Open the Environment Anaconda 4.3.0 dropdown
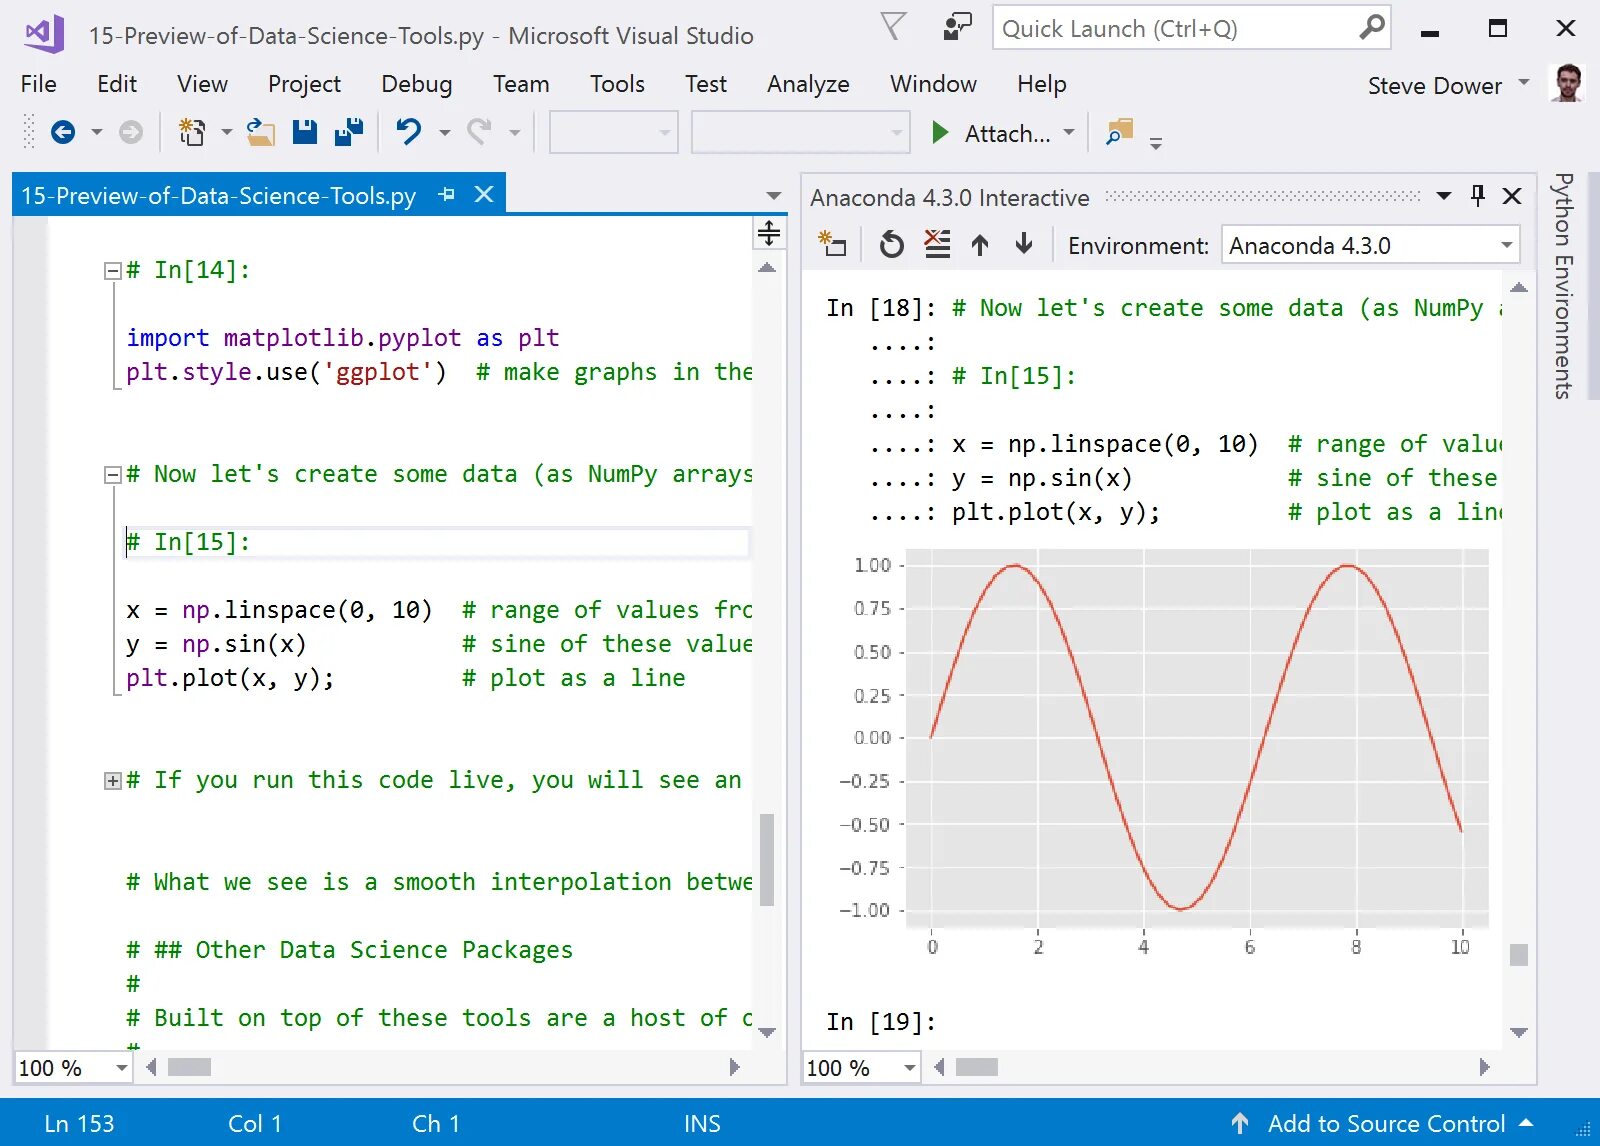The height and width of the screenshot is (1146, 1600). coord(1506,245)
